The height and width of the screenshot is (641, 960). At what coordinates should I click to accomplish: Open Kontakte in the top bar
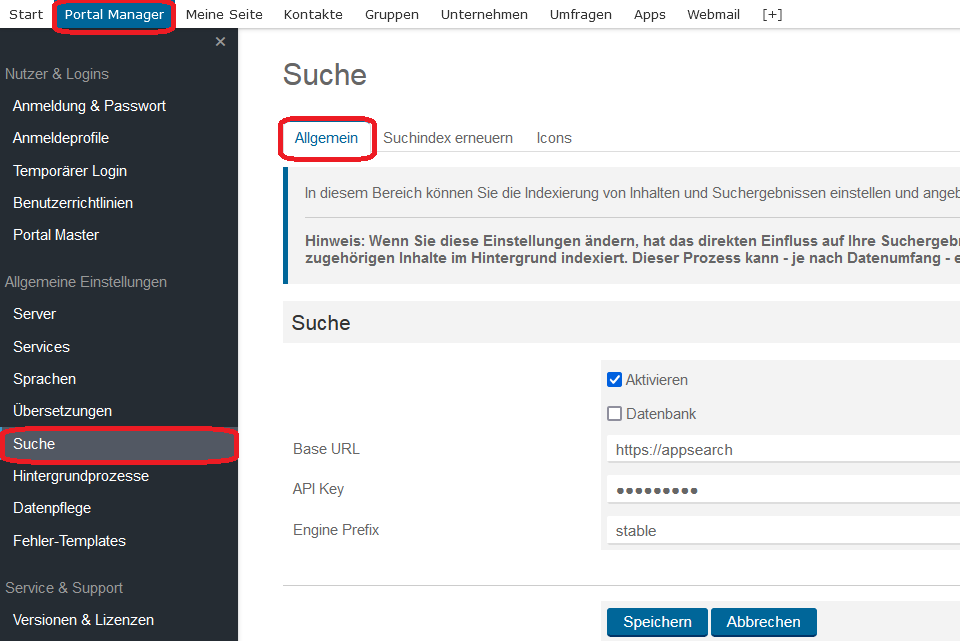coord(313,15)
